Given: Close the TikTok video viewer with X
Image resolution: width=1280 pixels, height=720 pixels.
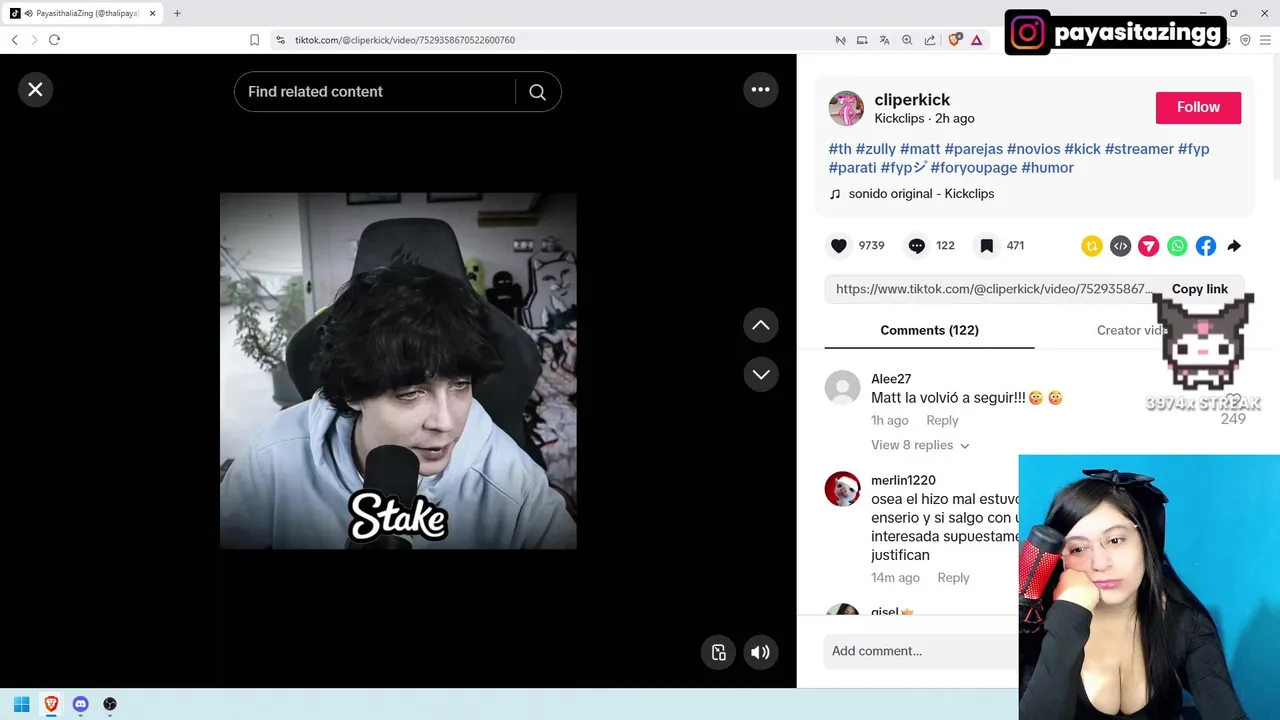Looking at the screenshot, I should 35,90.
